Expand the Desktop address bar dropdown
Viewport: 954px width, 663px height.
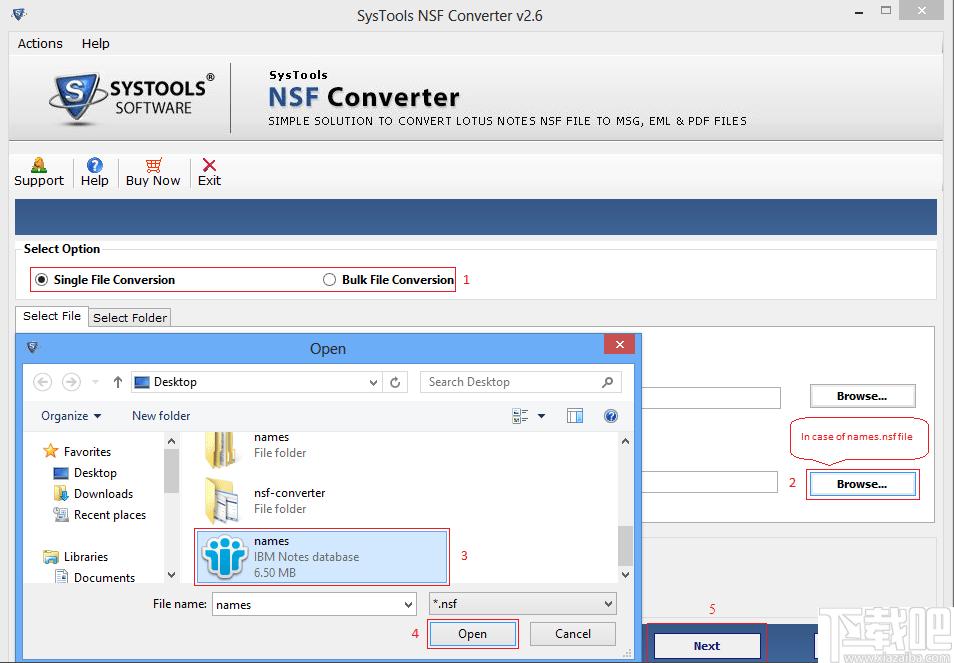(374, 383)
